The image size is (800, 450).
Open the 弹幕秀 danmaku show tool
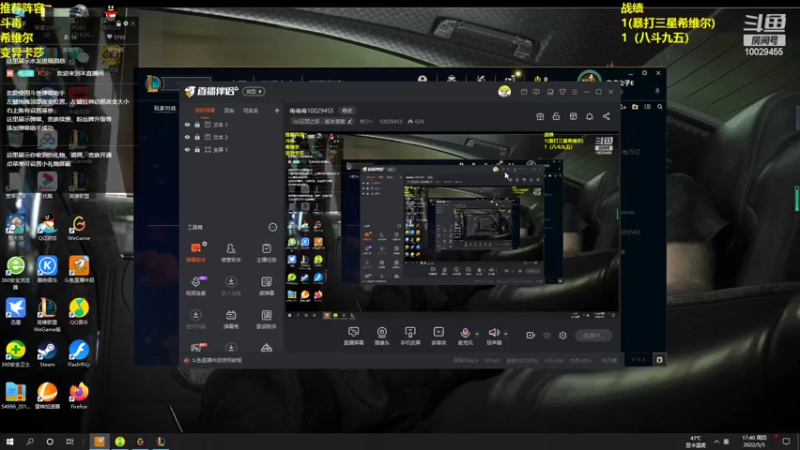pyautogui.click(x=231, y=319)
